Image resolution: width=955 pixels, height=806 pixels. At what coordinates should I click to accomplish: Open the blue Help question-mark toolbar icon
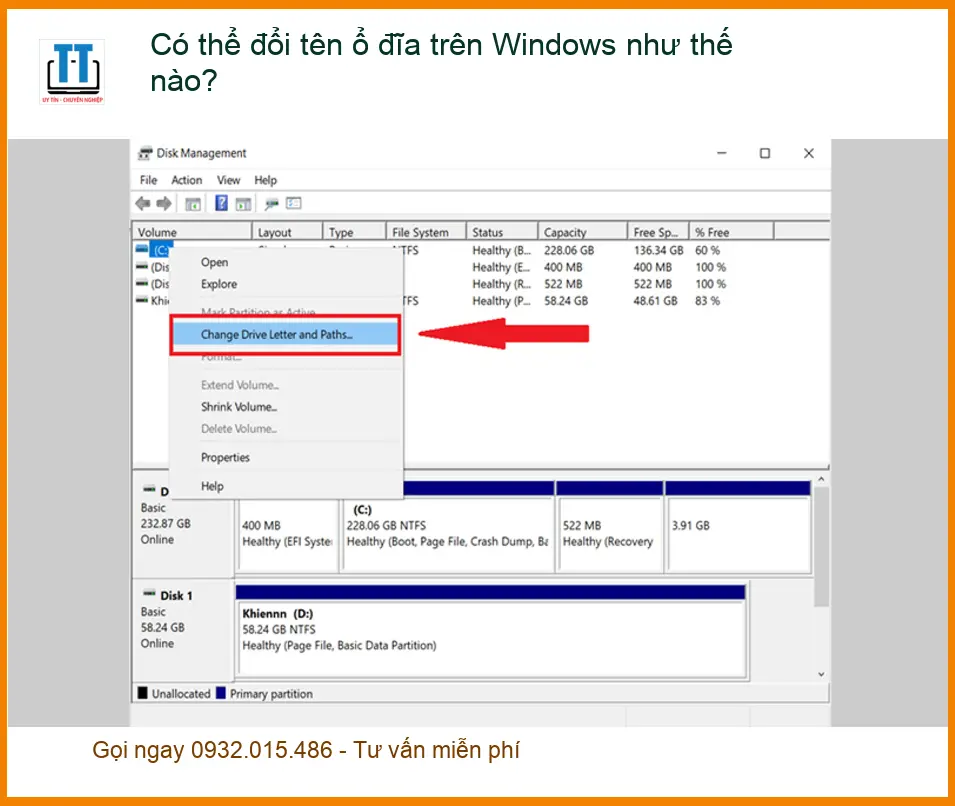tap(222, 203)
